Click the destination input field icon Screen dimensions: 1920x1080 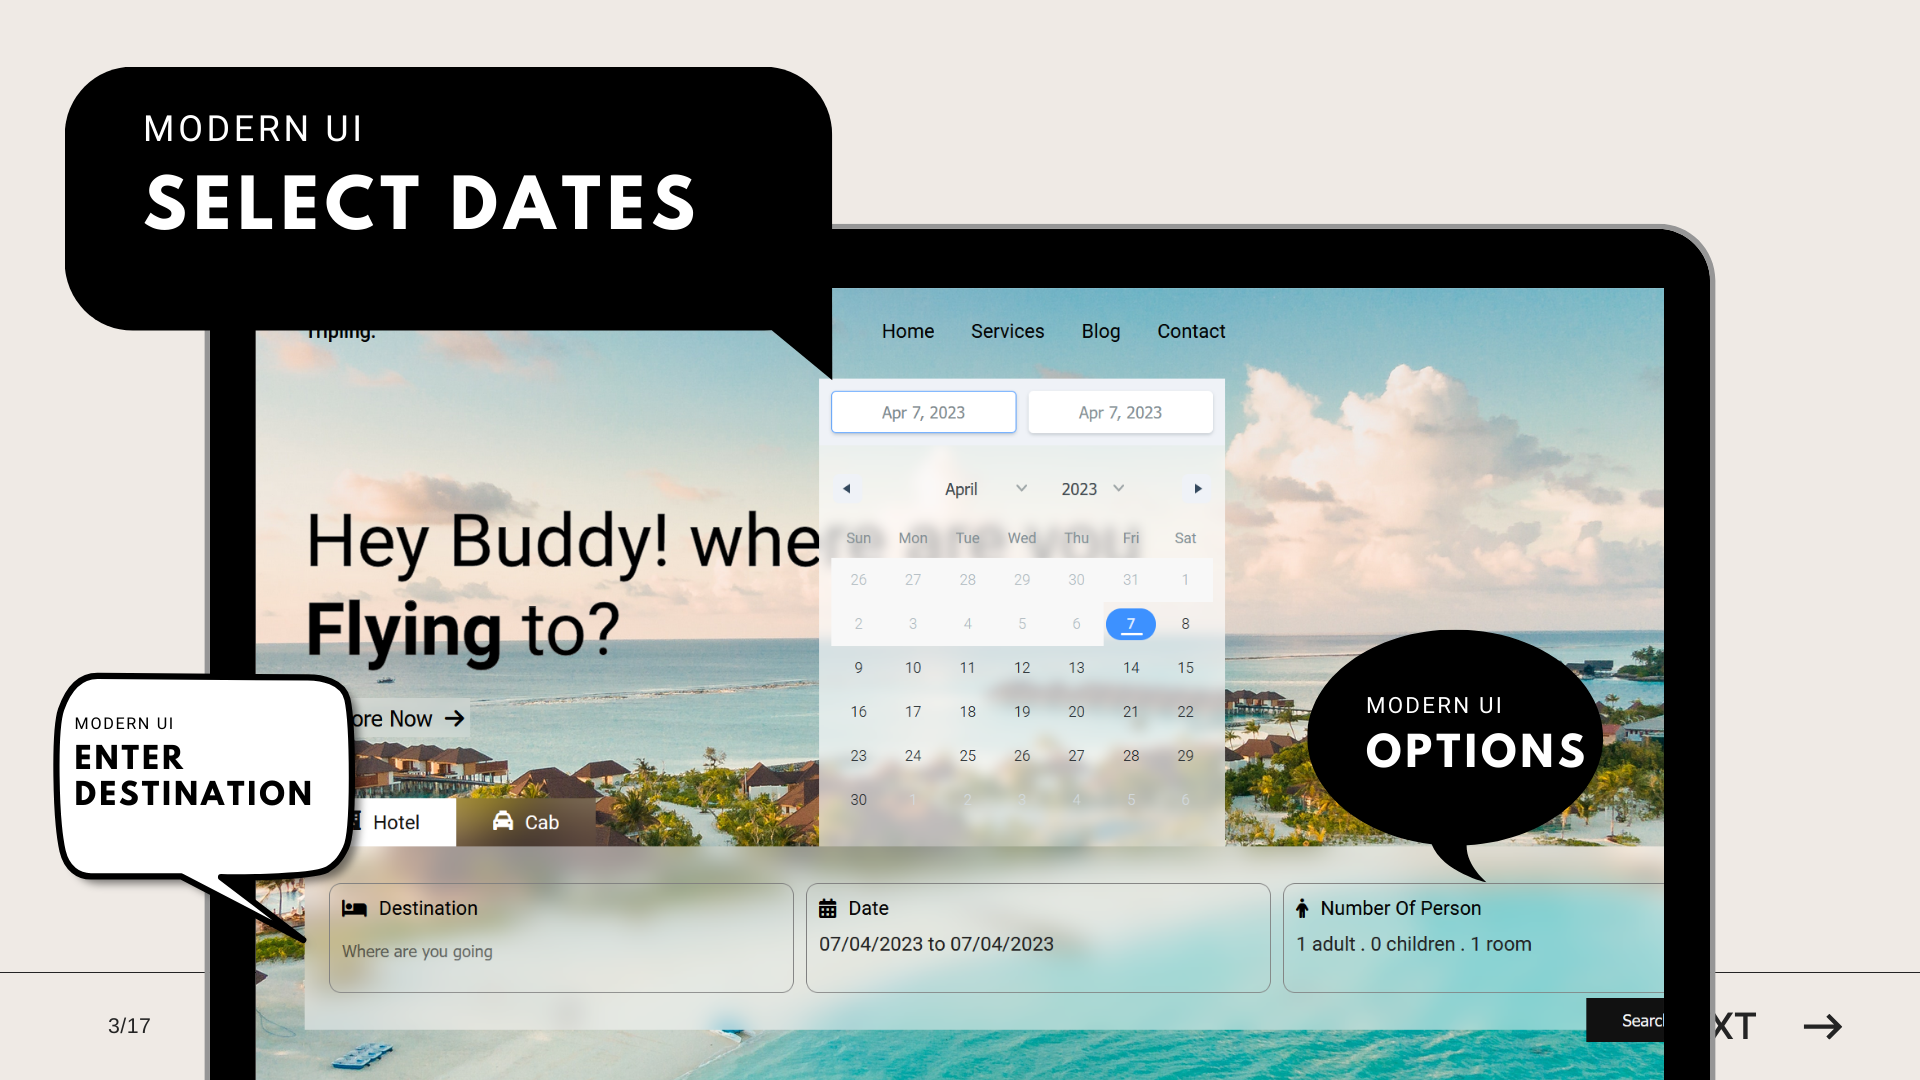pyautogui.click(x=355, y=907)
